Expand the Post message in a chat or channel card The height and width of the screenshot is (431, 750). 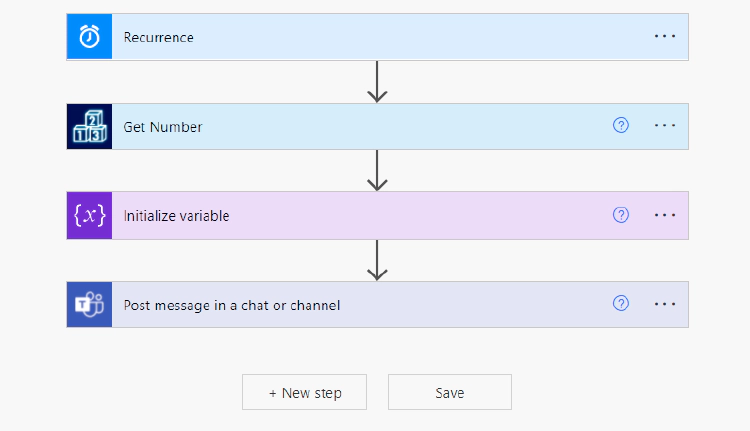click(377, 305)
